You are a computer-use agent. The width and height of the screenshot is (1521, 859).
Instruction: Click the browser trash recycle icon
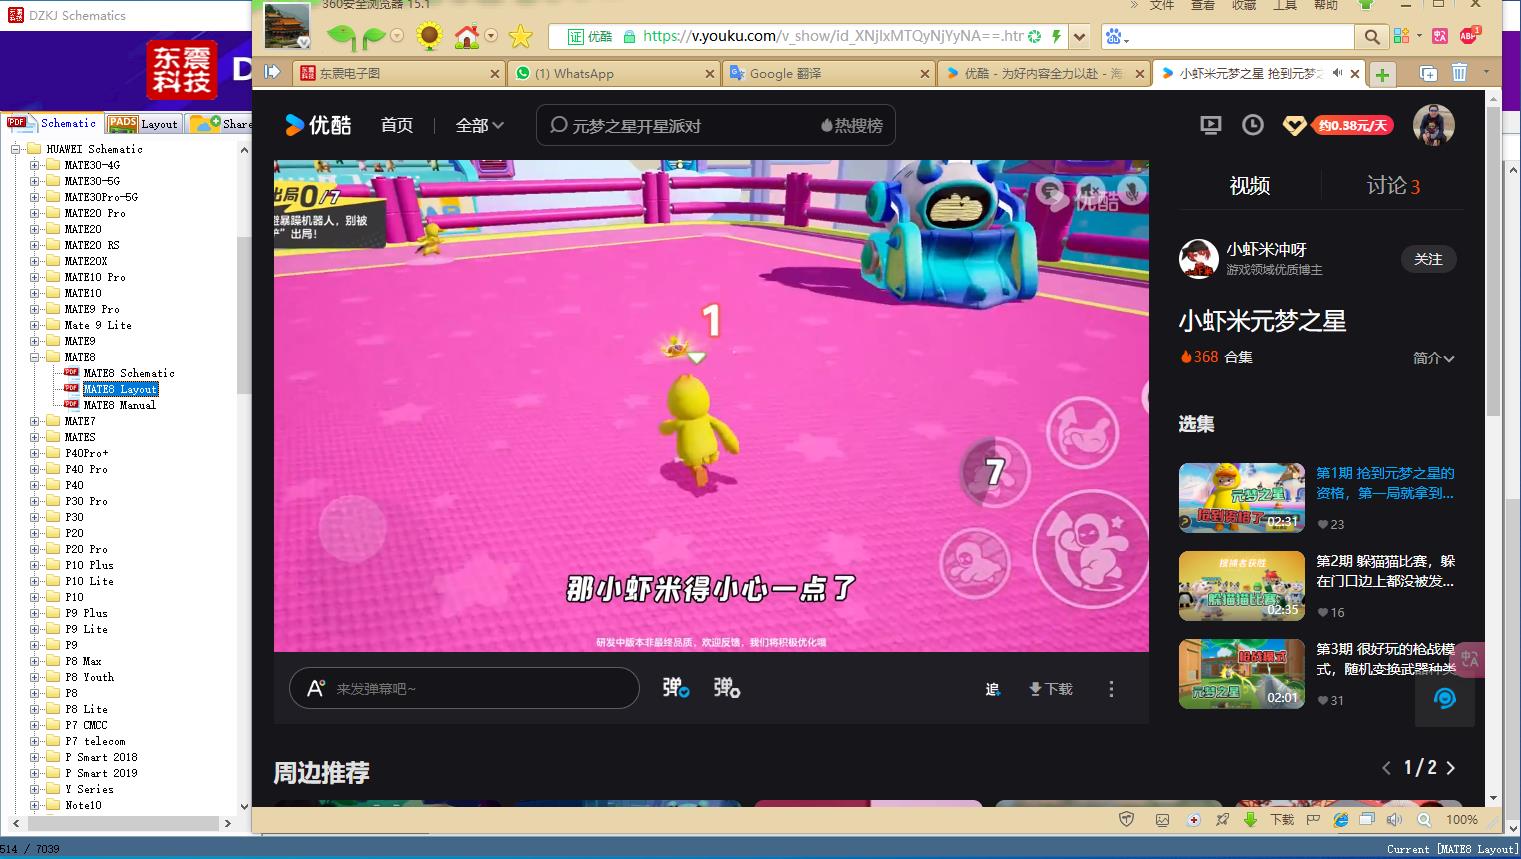(1459, 73)
